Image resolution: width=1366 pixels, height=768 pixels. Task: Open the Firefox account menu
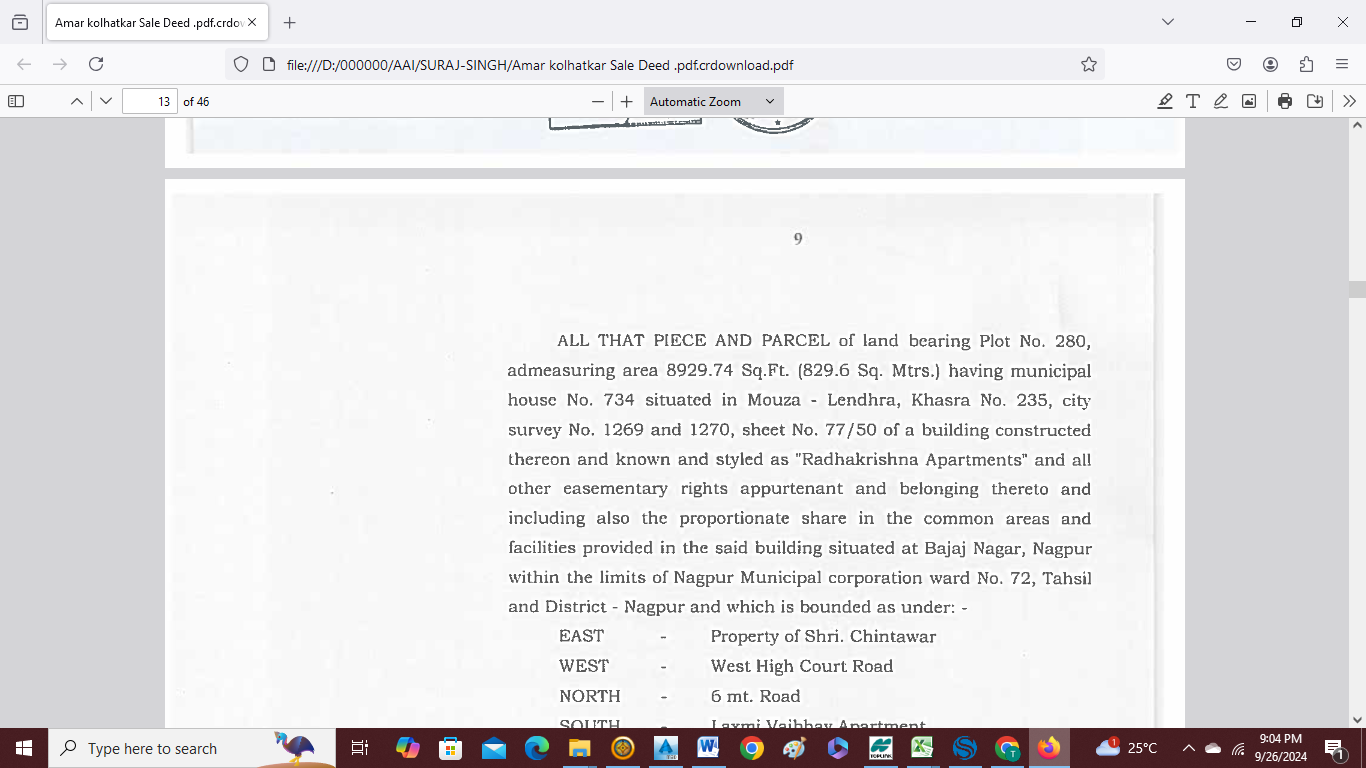pos(1270,64)
